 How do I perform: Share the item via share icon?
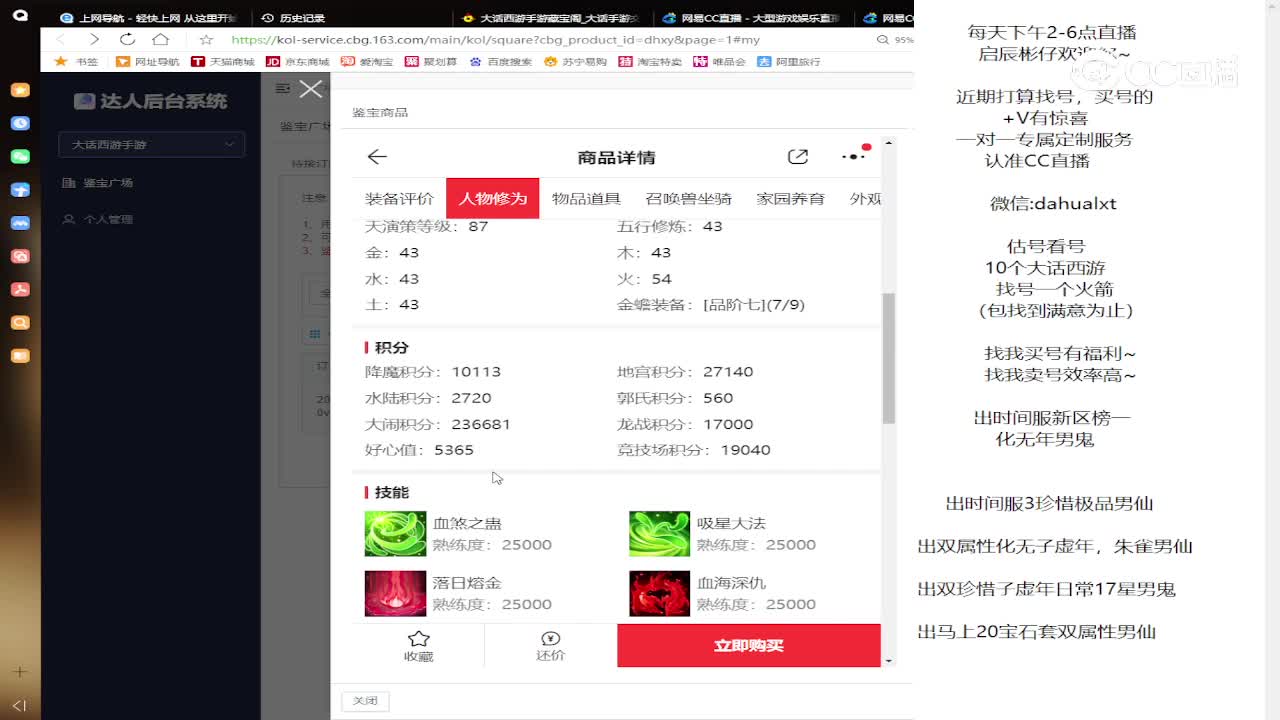tap(797, 157)
